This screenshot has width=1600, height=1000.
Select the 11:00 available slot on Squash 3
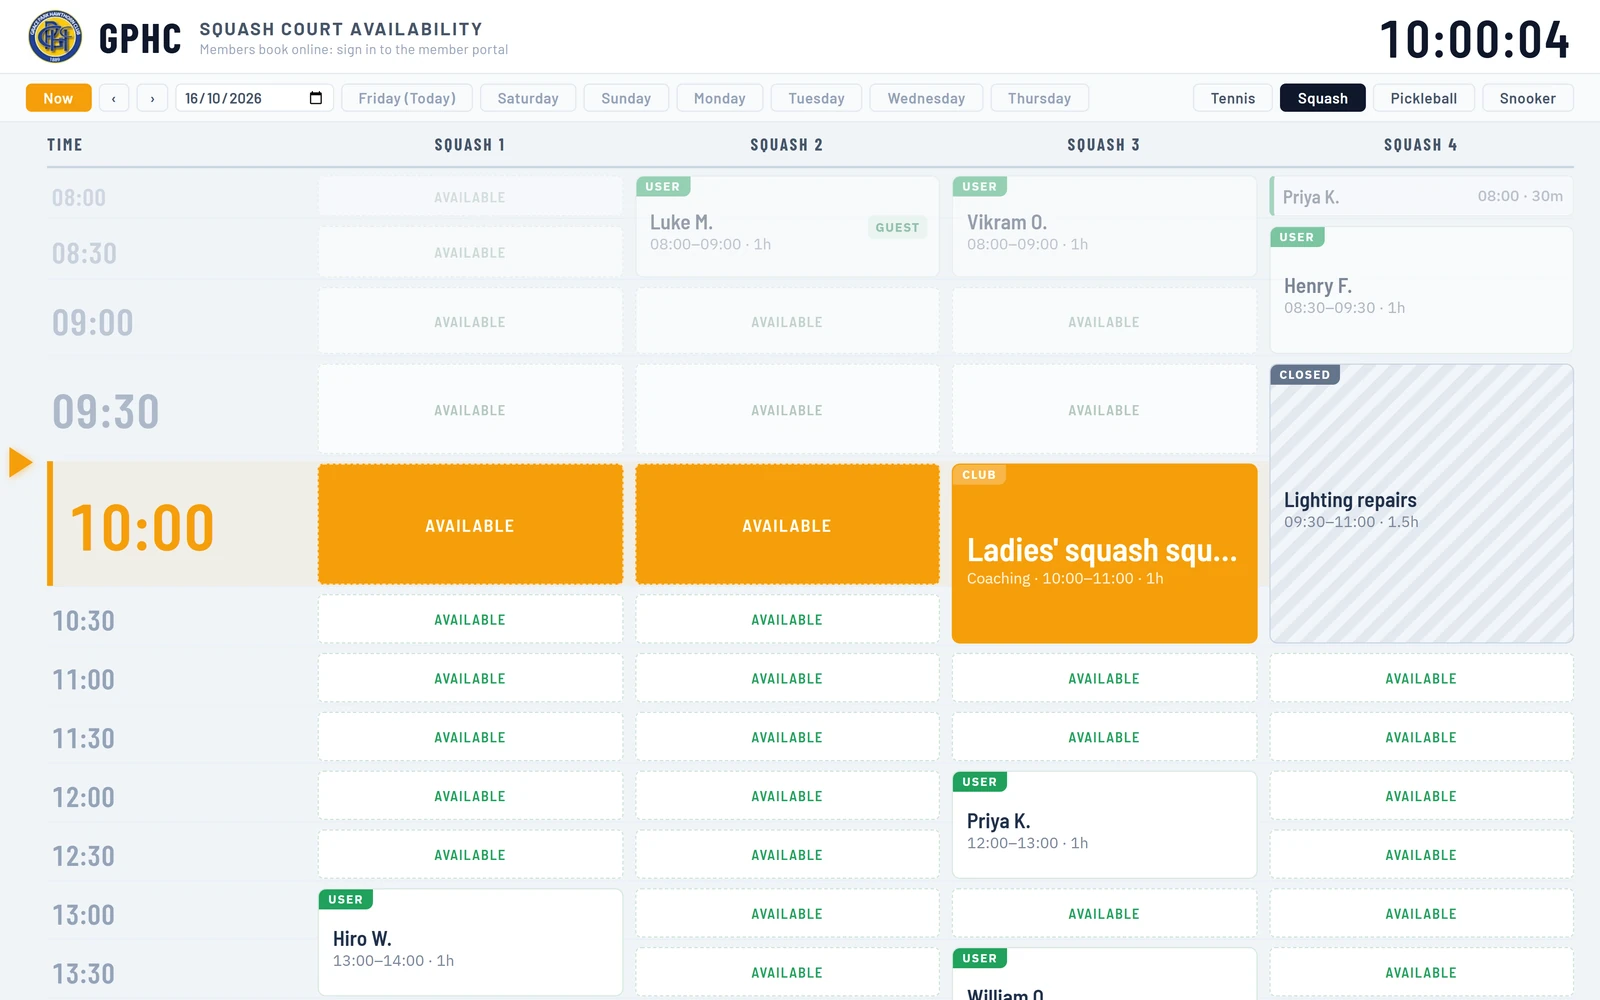pyautogui.click(x=1104, y=678)
